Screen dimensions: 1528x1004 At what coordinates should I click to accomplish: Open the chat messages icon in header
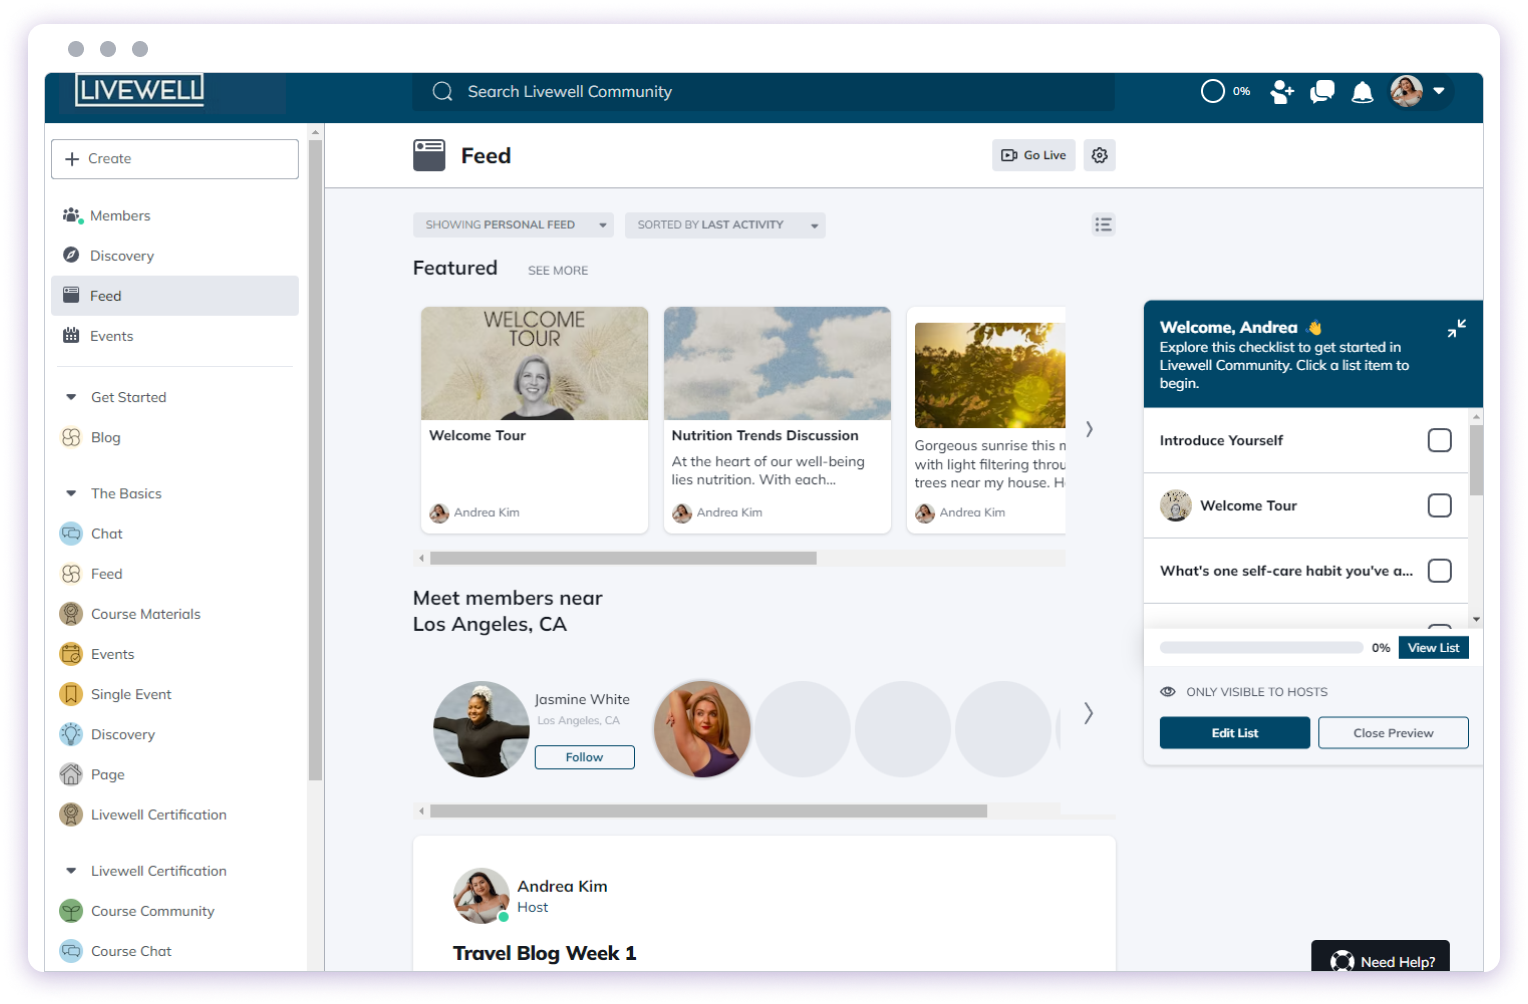point(1322,92)
